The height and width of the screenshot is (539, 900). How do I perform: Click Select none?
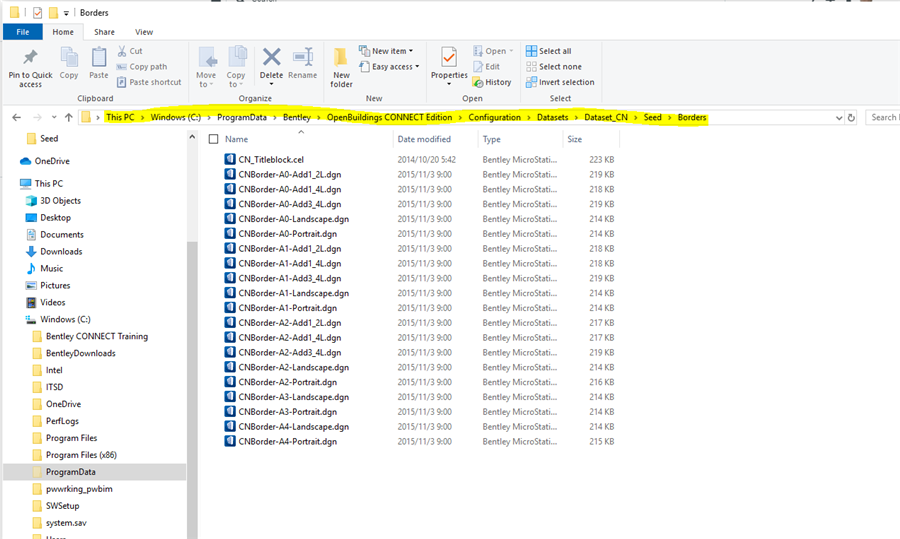(x=554, y=67)
